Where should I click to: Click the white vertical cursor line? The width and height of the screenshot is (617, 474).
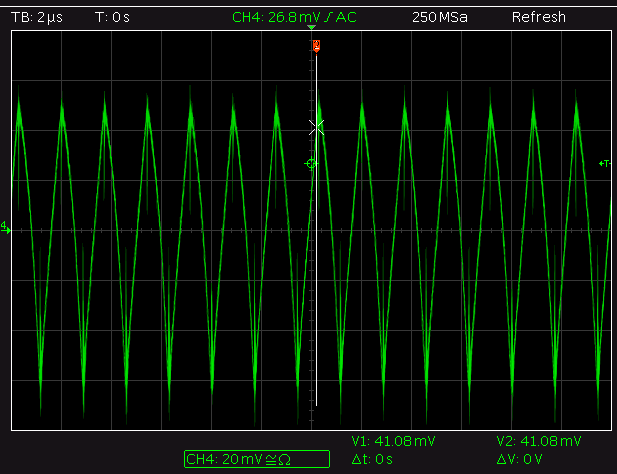tap(316, 230)
